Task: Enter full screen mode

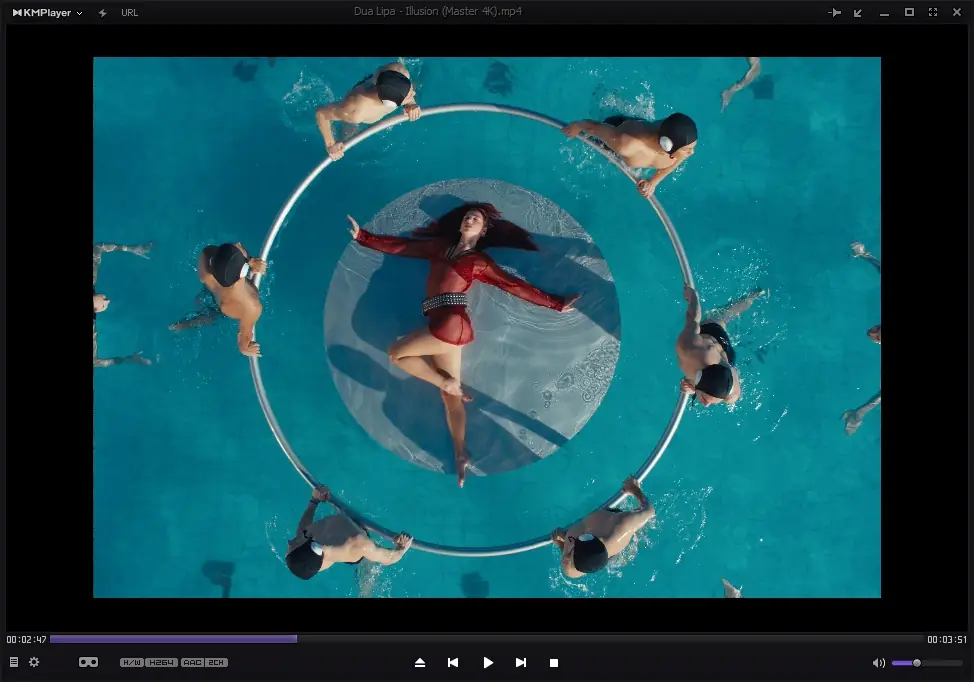Action: 932,12
